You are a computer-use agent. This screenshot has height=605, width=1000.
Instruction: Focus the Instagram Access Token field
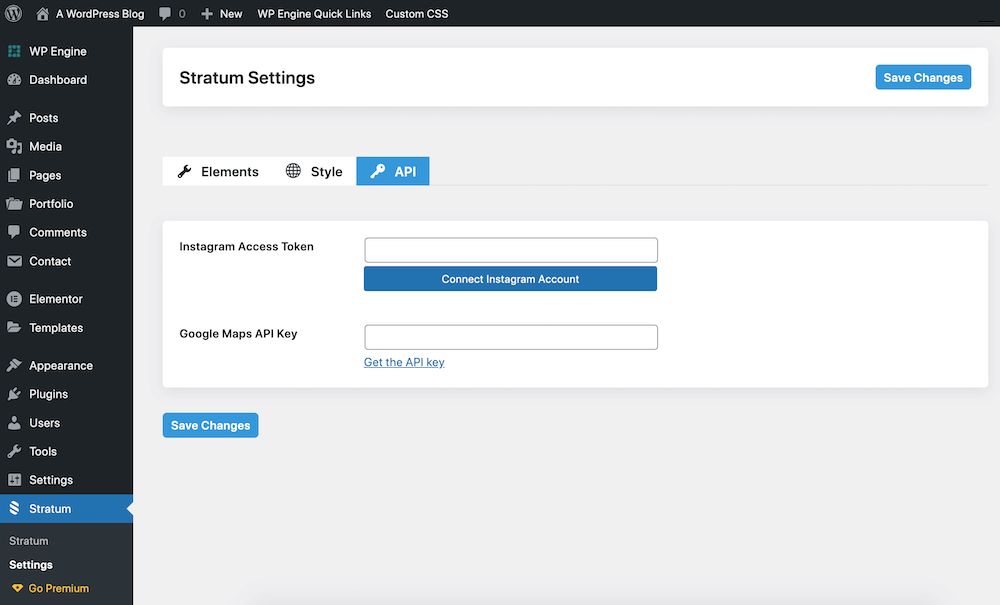[510, 250]
